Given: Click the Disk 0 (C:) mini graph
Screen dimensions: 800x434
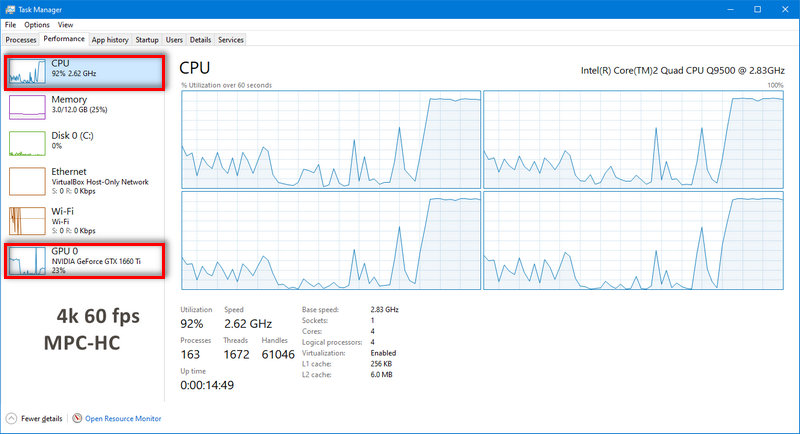Looking at the screenshot, I should coord(27,143).
